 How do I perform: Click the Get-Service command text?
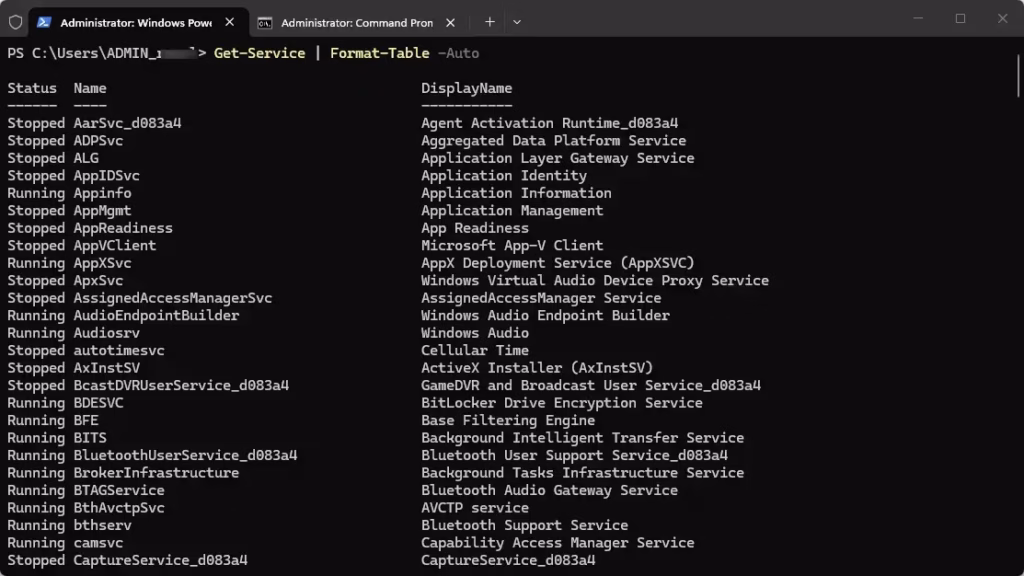pyautogui.click(x=259, y=53)
